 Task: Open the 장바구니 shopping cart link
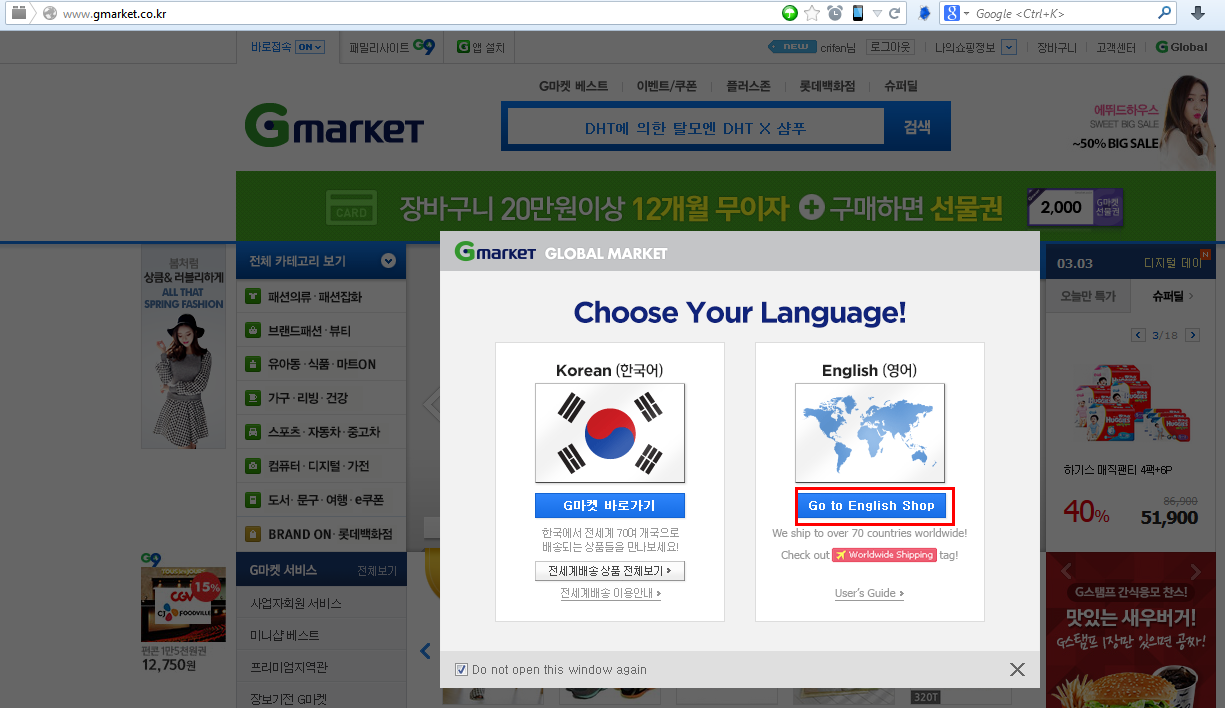[1056, 47]
